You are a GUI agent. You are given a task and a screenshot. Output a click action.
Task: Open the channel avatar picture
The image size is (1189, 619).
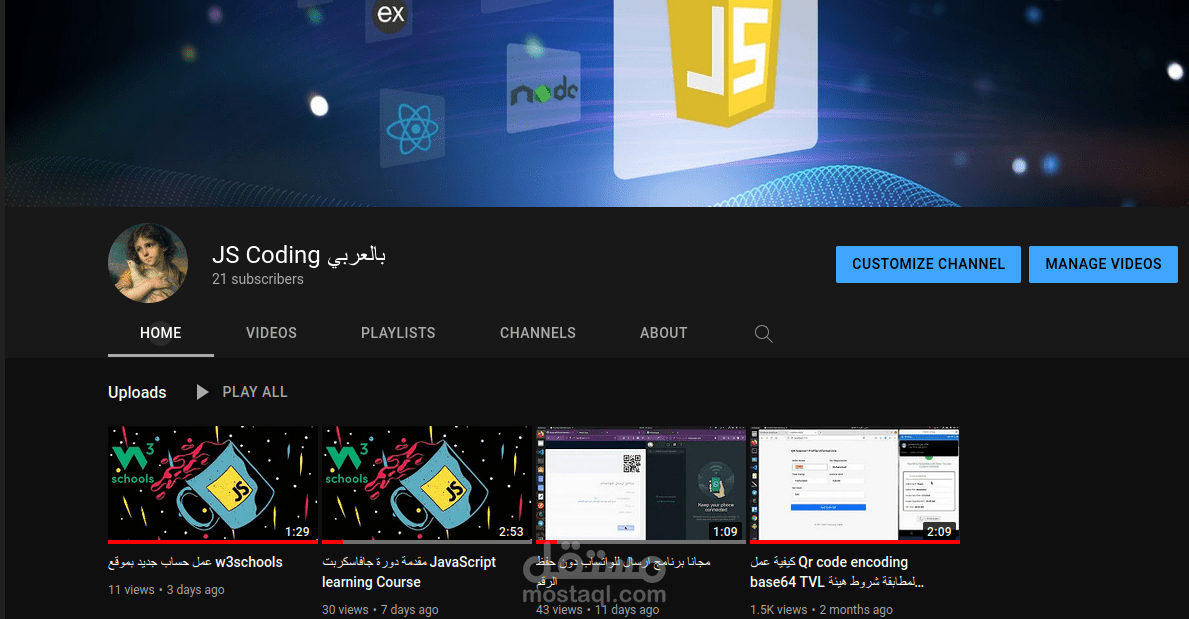(x=148, y=263)
